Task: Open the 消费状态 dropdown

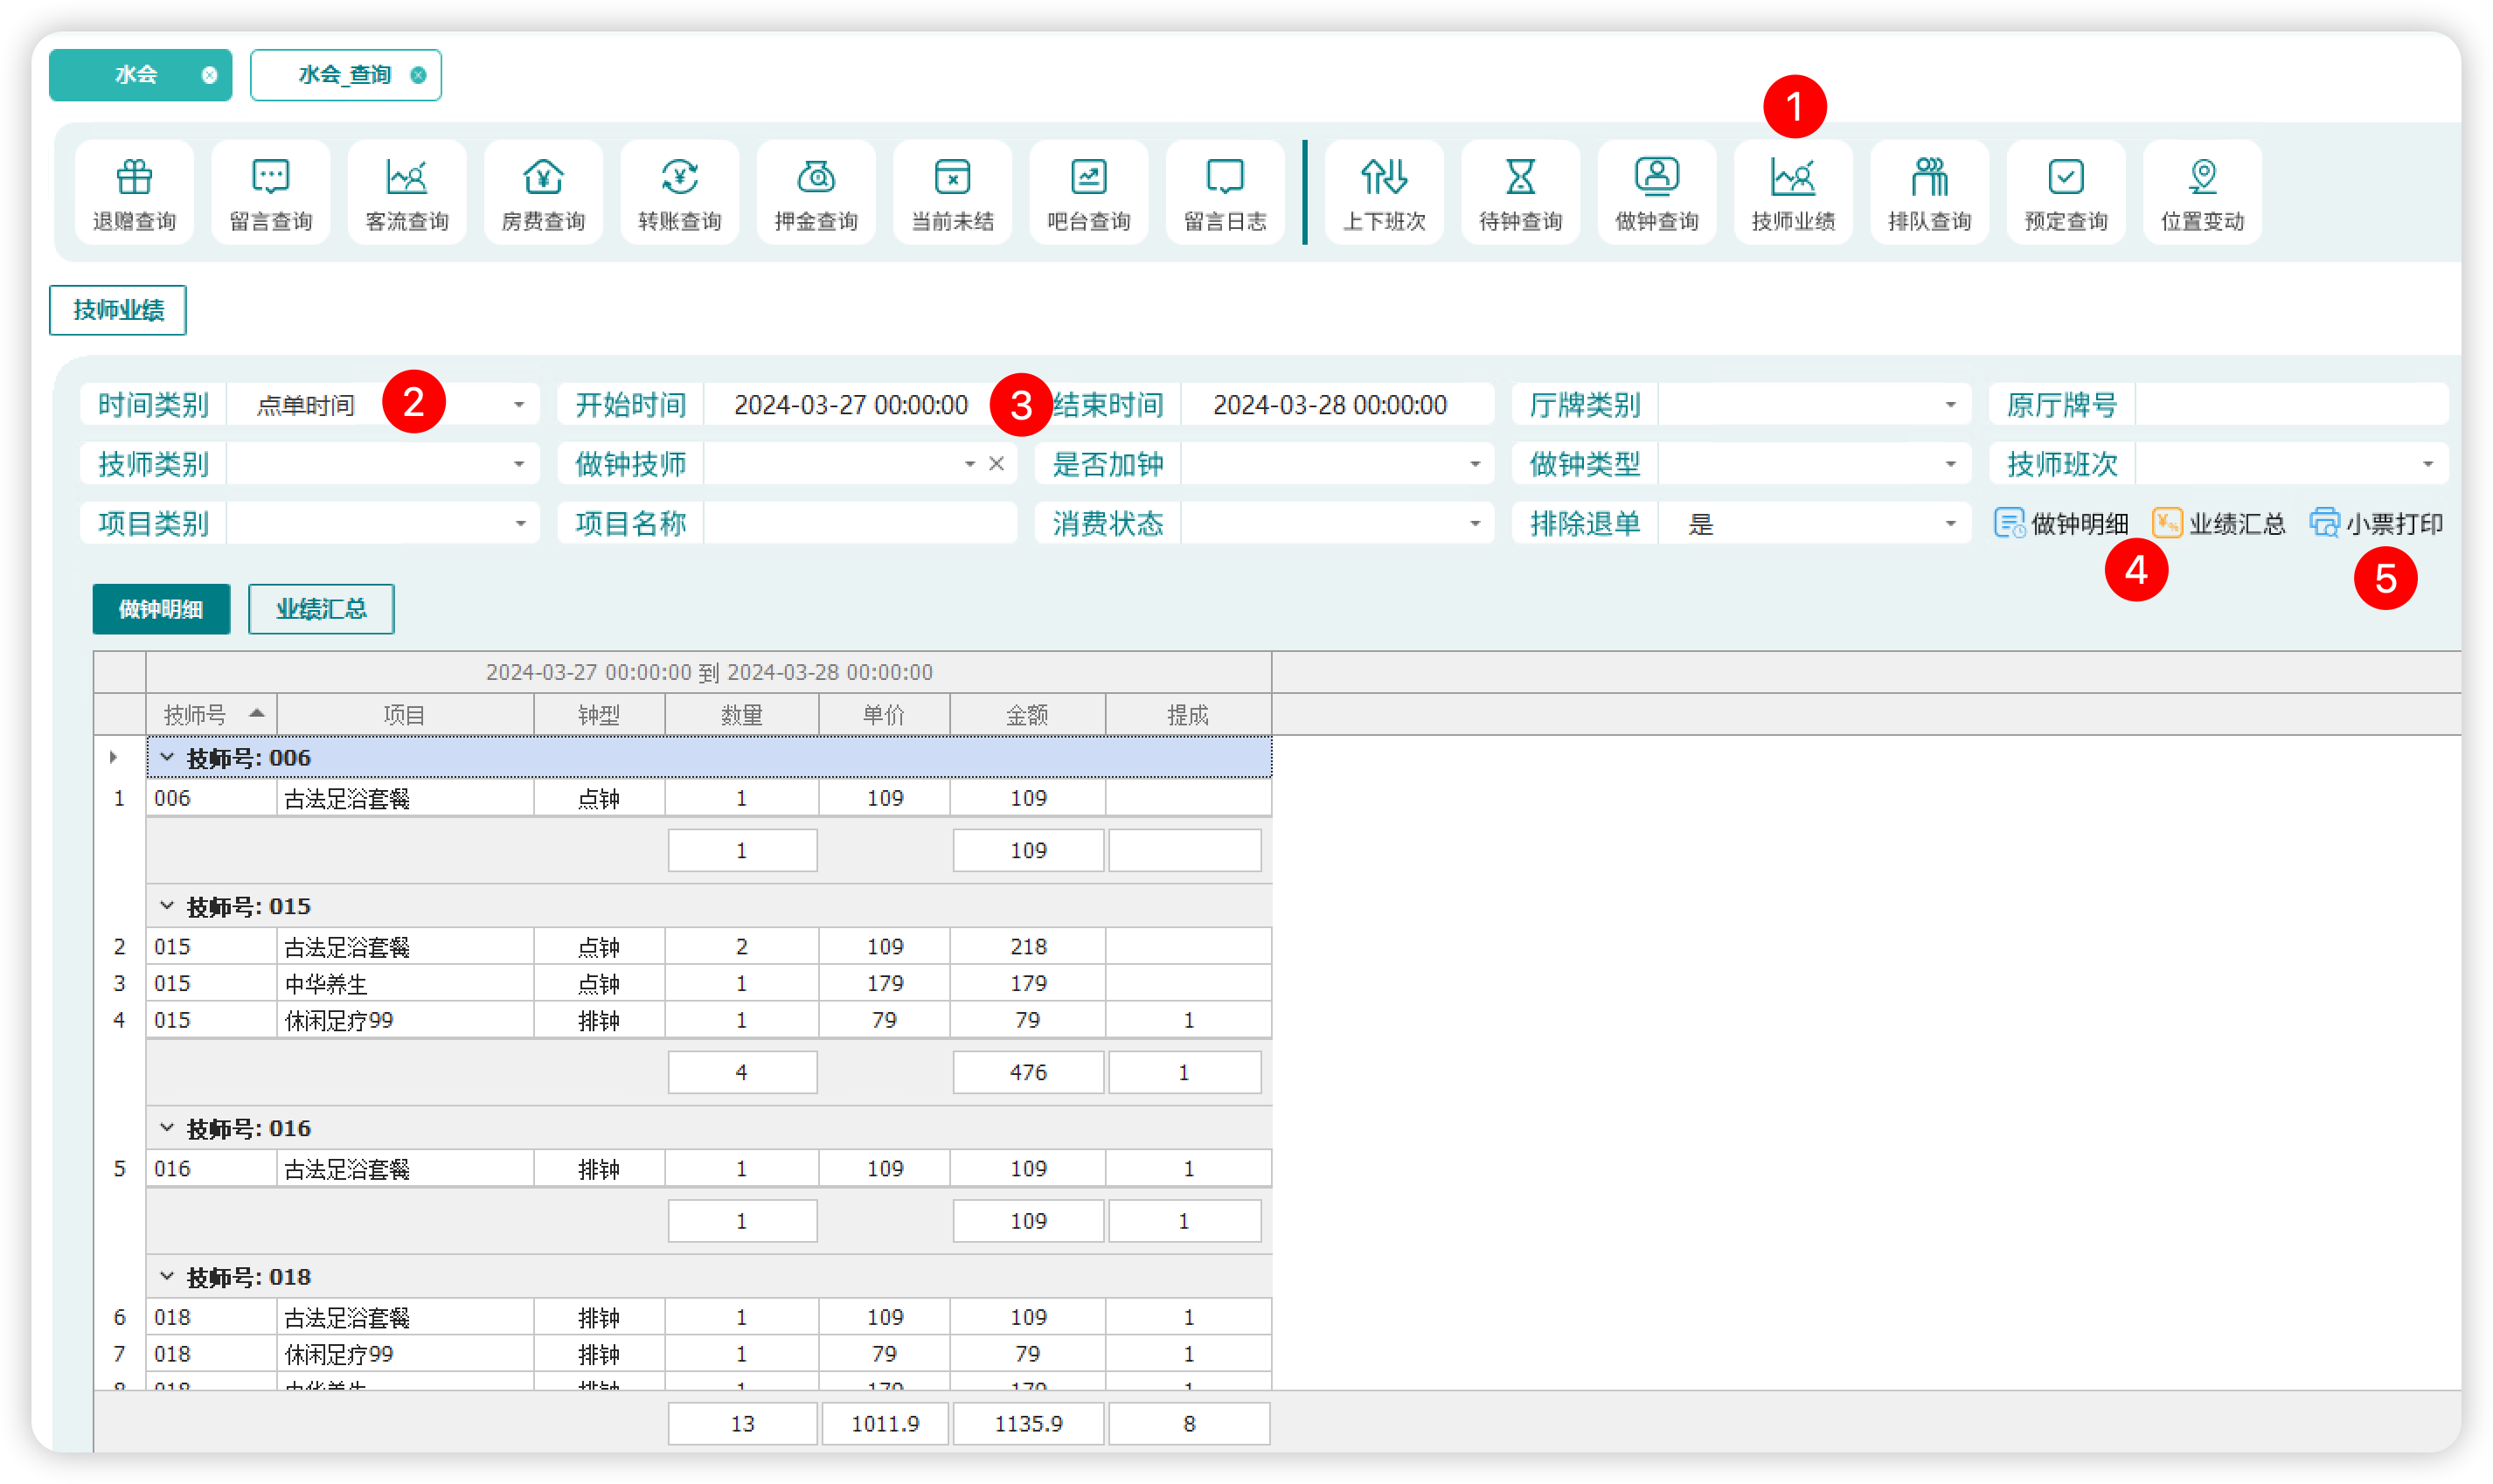Action: (1474, 524)
